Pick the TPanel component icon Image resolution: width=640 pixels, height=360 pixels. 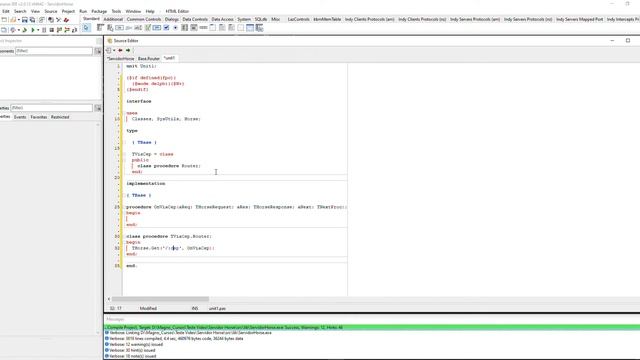(241, 28)
